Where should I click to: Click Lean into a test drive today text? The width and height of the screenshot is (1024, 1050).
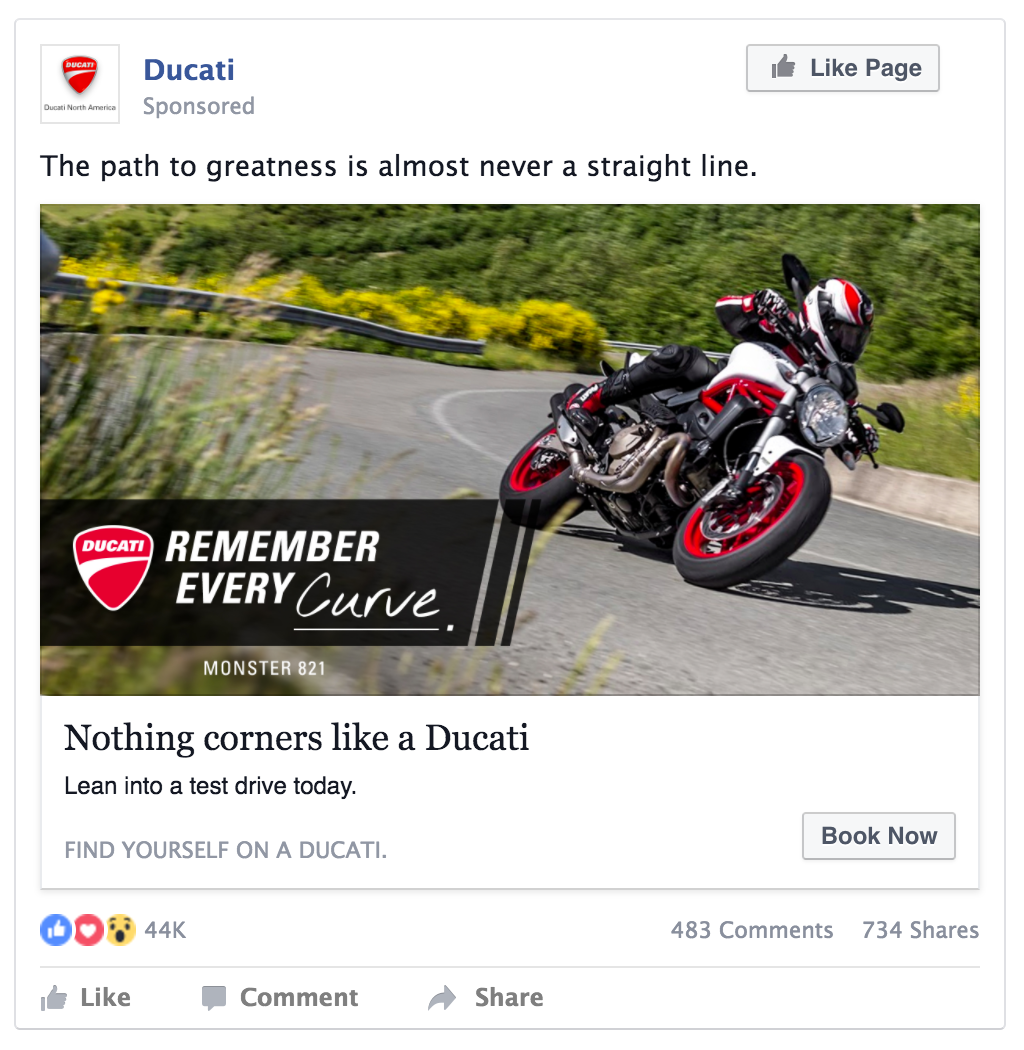210,785
